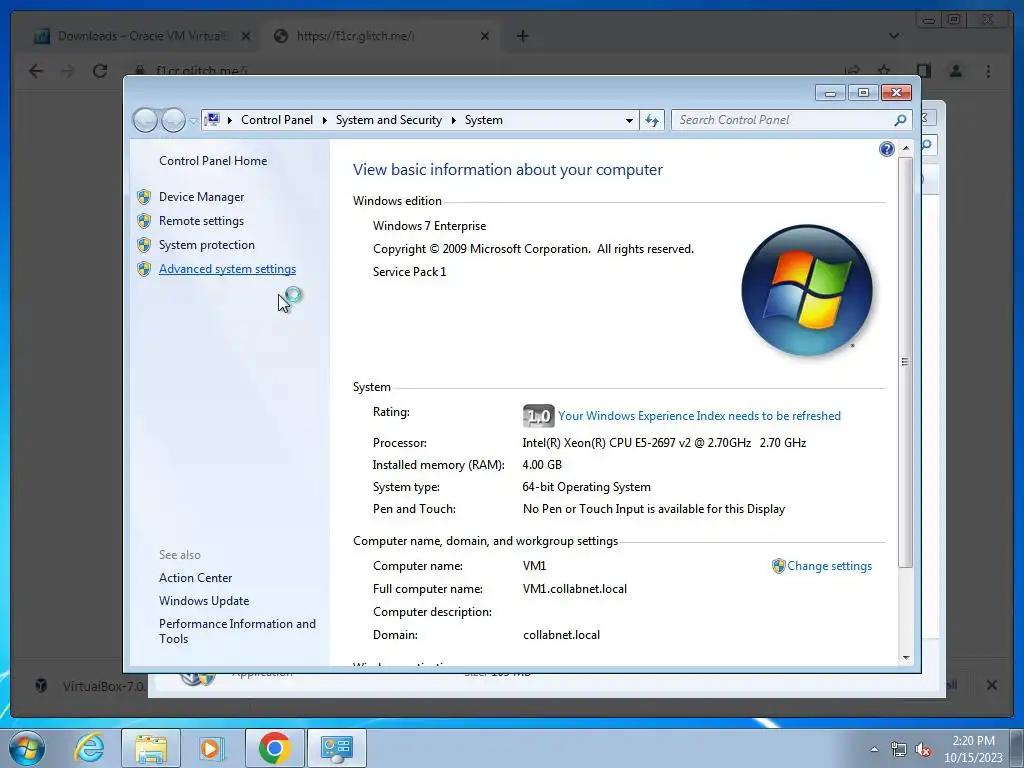1024x768 pixels.
Task: Expand arrow after Control Panel breadcrumb
Action: (x=325, y=121)
